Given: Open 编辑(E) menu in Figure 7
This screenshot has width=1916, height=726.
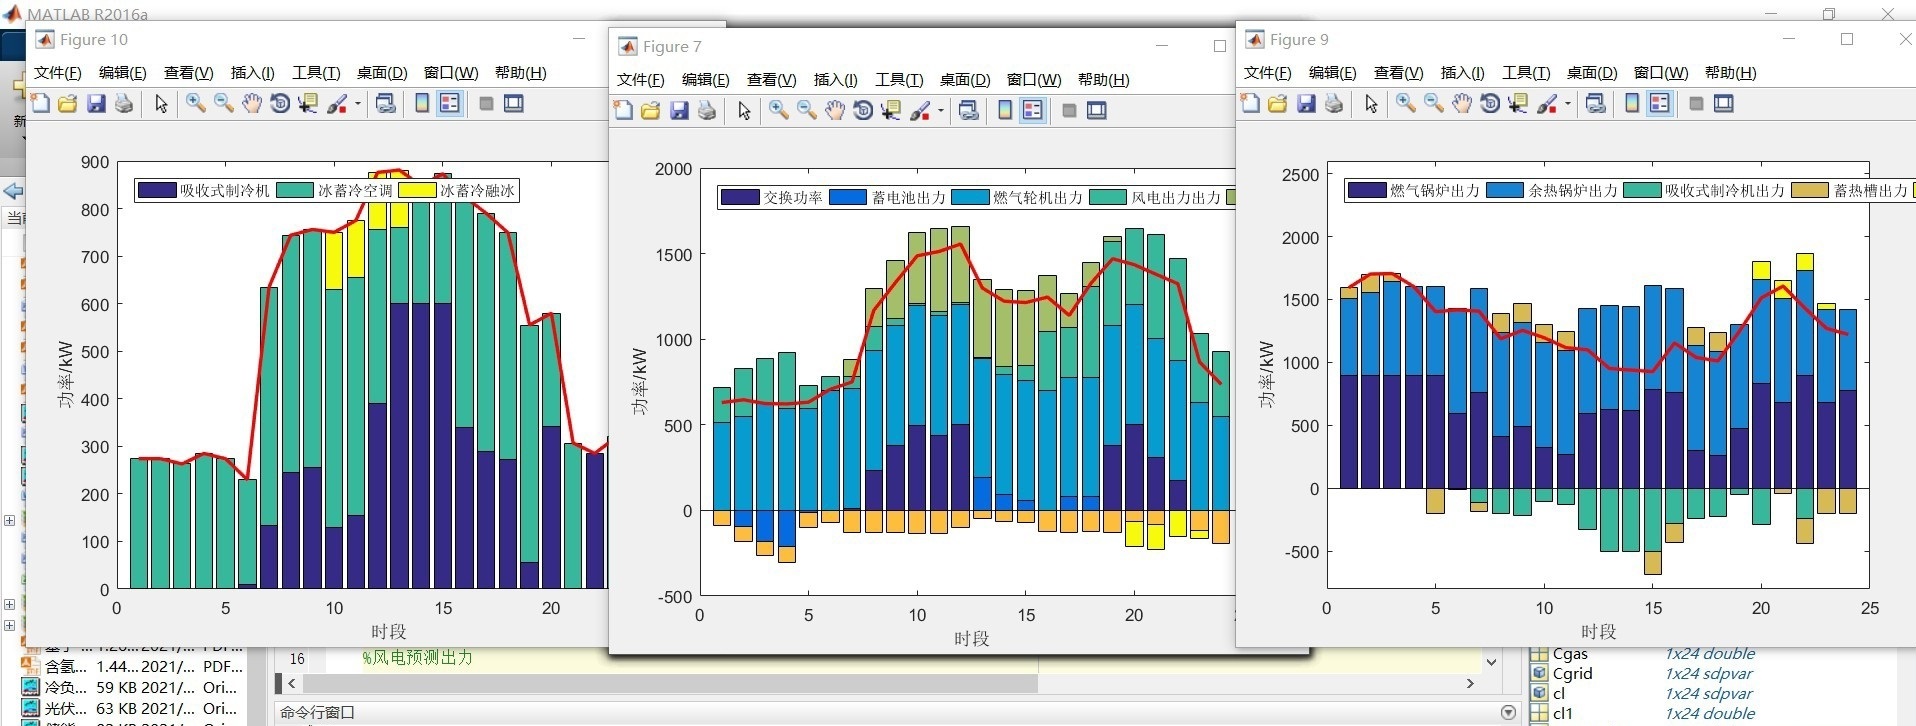Looking at the screenshot, I should 705,80.
